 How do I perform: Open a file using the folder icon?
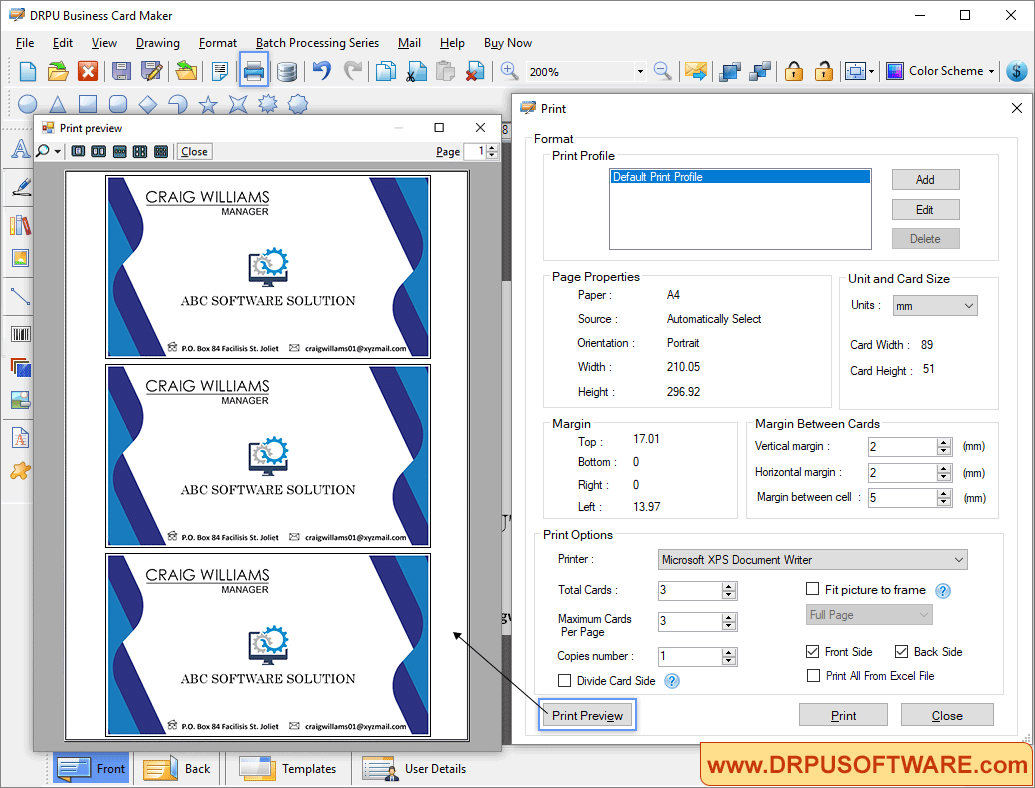[58, 71]
